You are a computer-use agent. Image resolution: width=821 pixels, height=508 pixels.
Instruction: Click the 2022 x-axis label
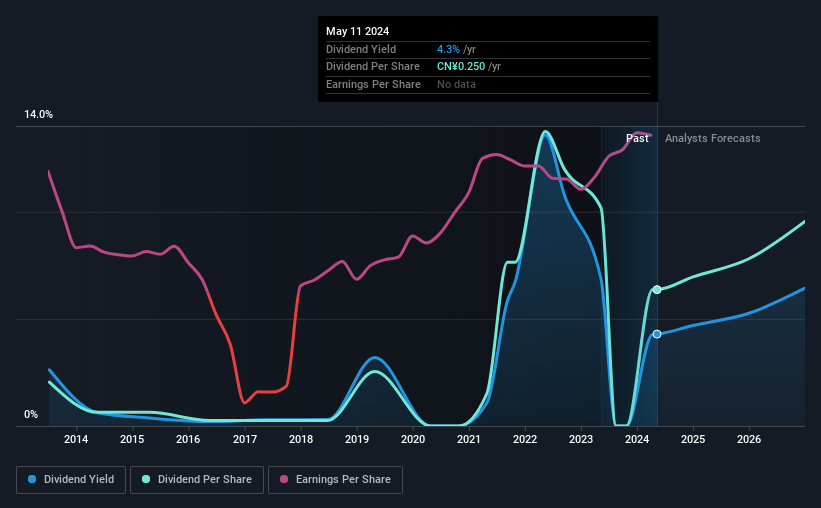(x=525, y=439)
